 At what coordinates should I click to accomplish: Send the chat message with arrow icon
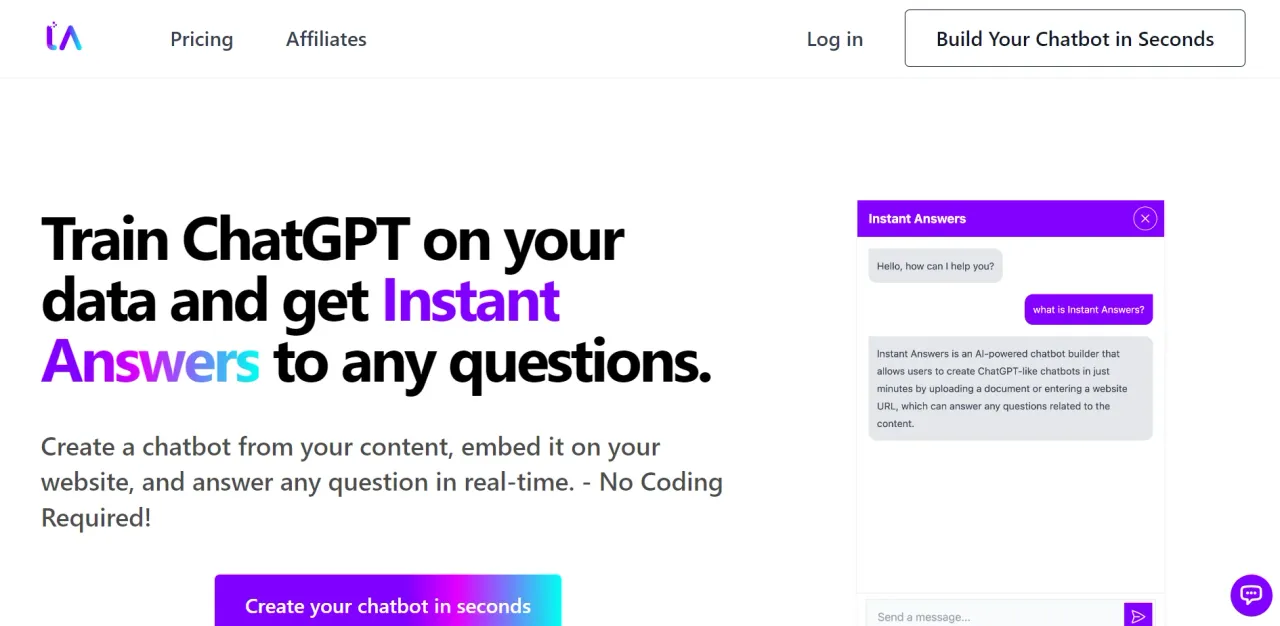1138,616
